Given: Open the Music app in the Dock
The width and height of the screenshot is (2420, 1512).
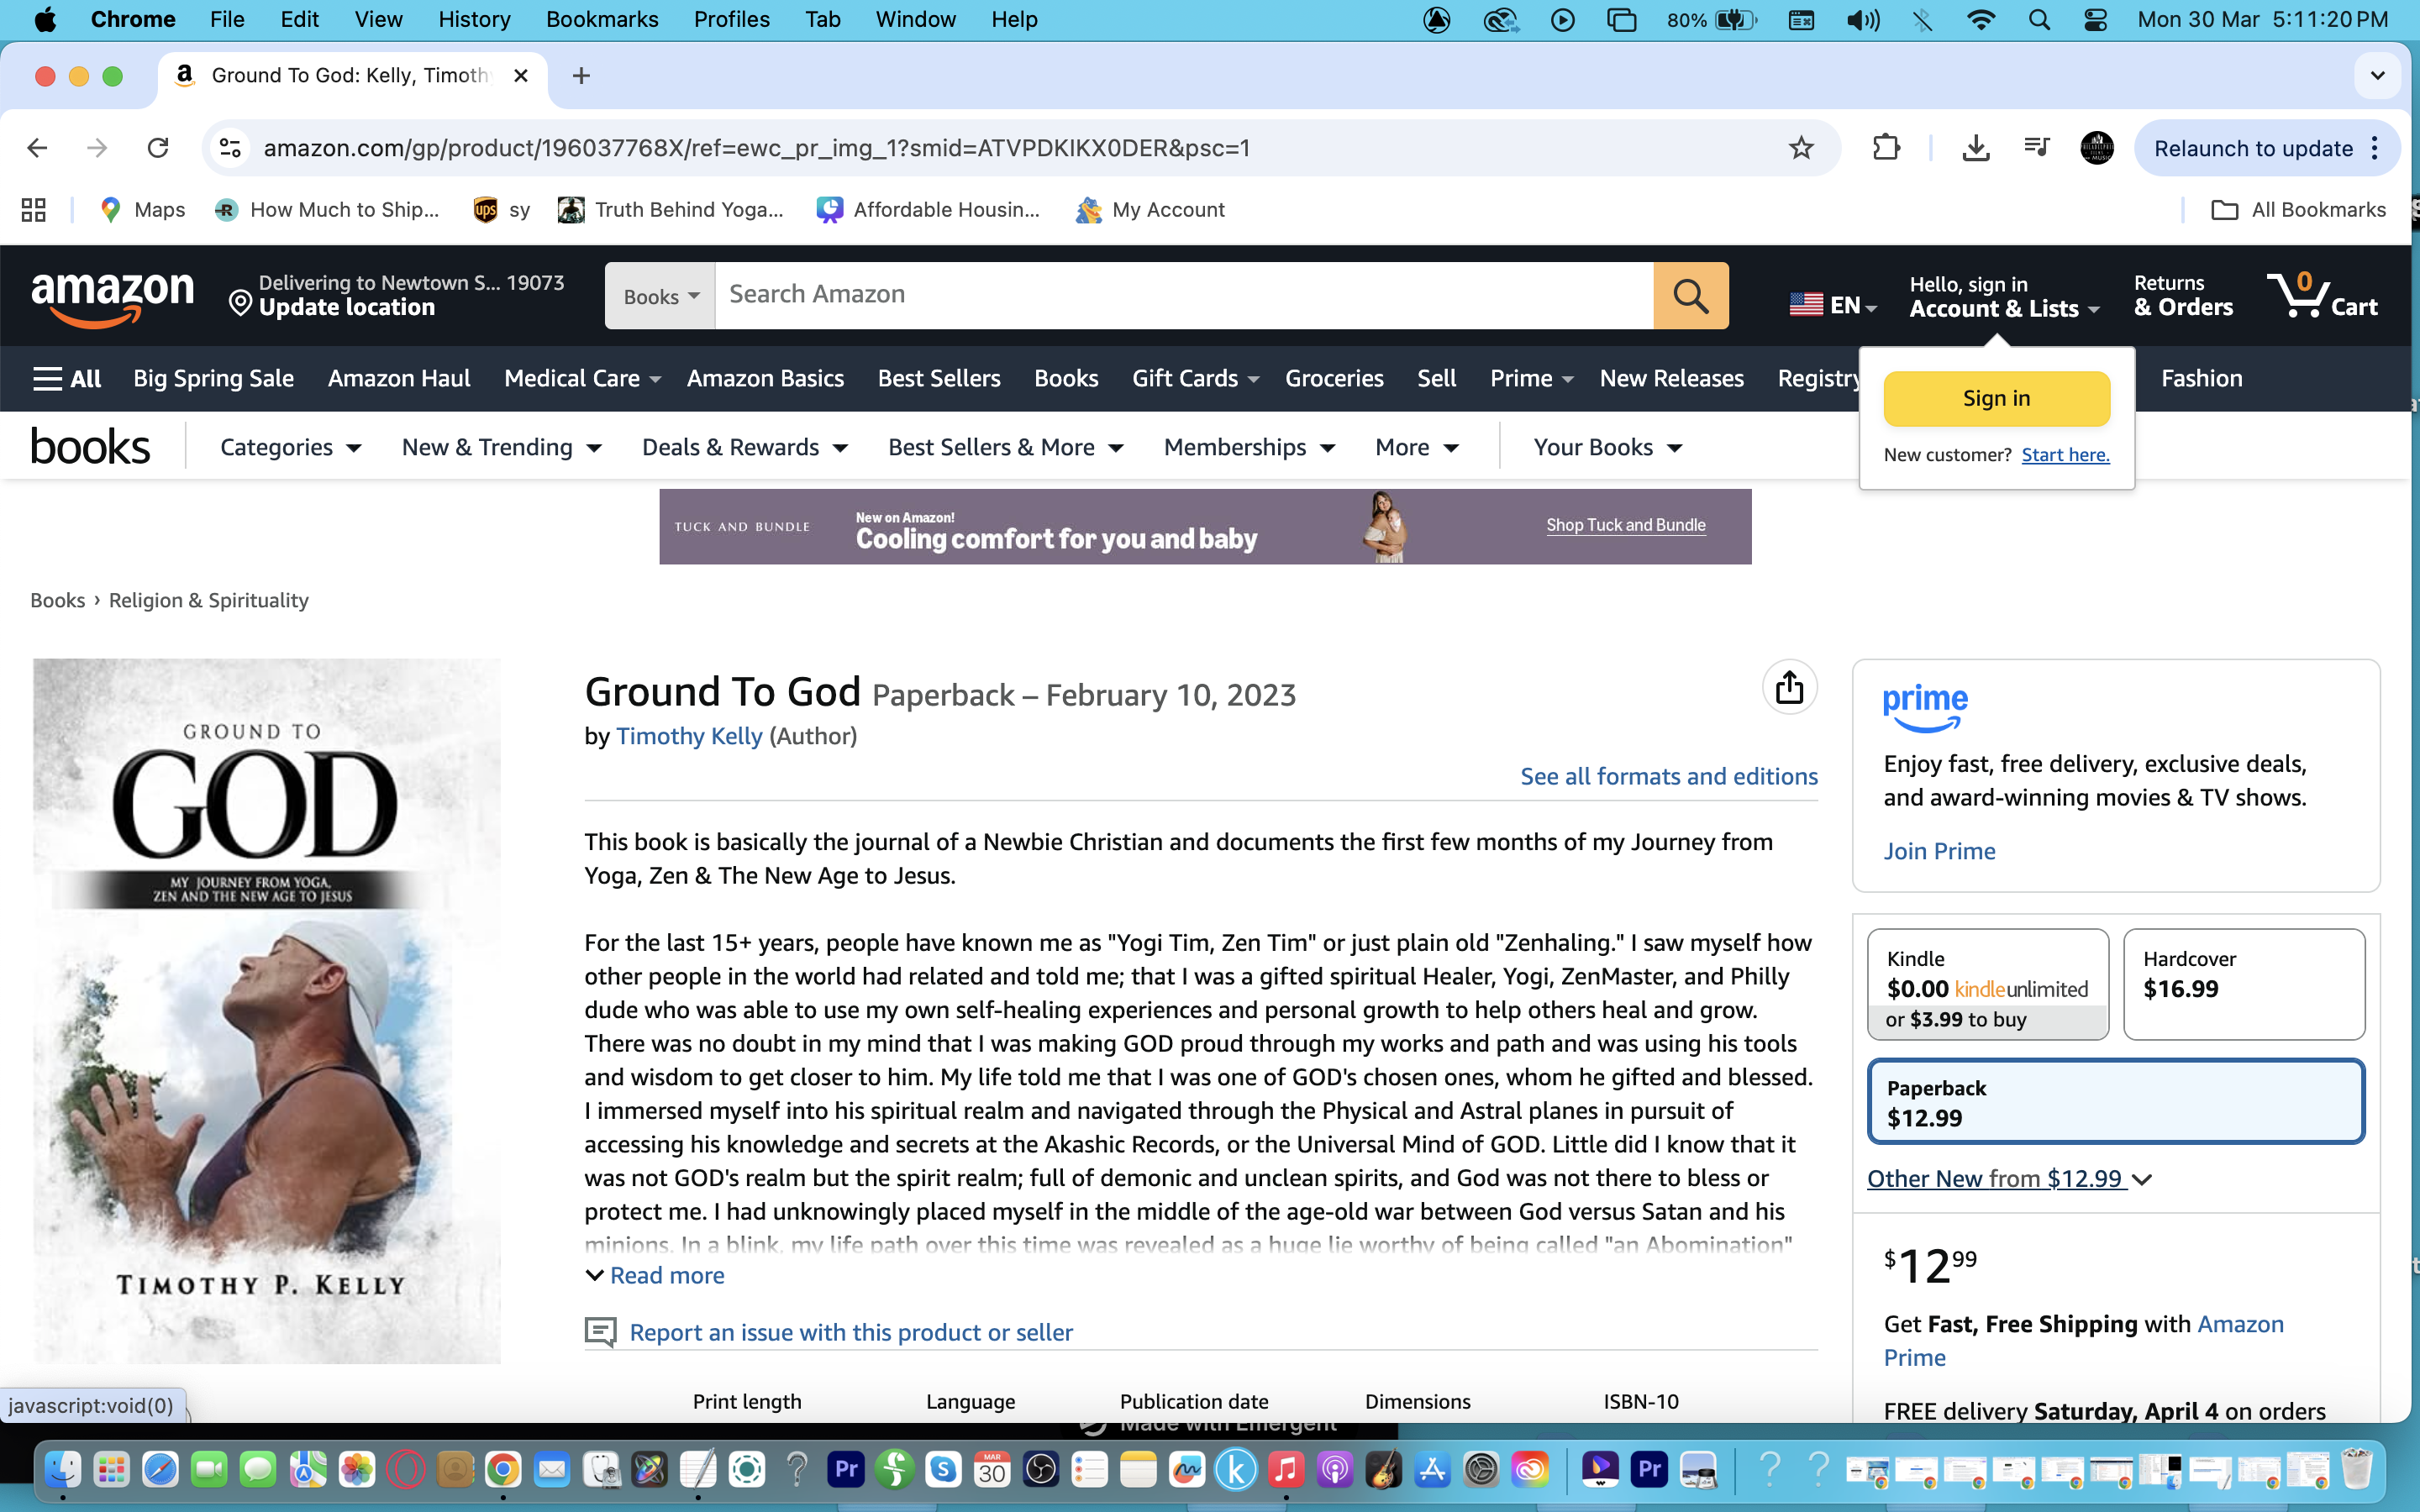Looking at the screenshot, I should tap(1286, 1469).
